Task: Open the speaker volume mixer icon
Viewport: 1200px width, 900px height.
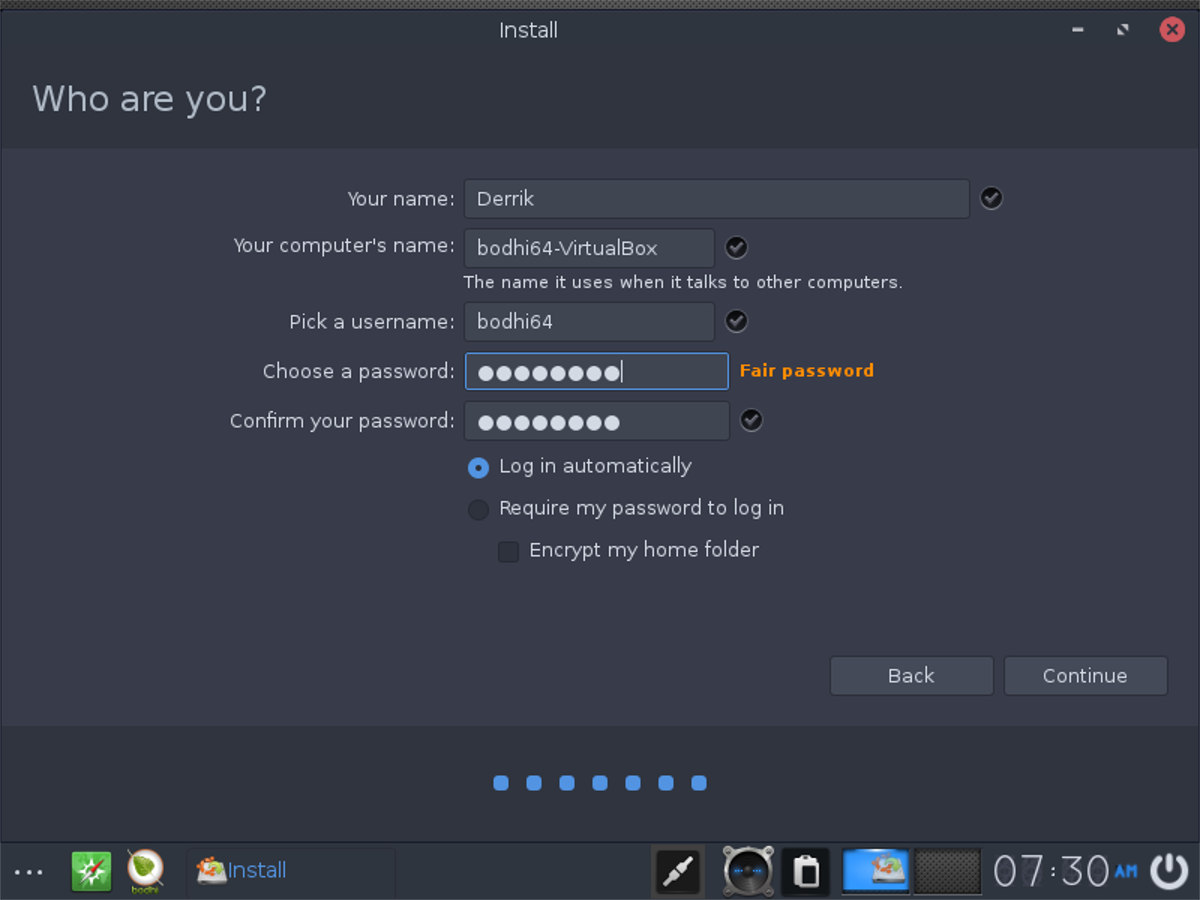Action: tap(748, 871)
